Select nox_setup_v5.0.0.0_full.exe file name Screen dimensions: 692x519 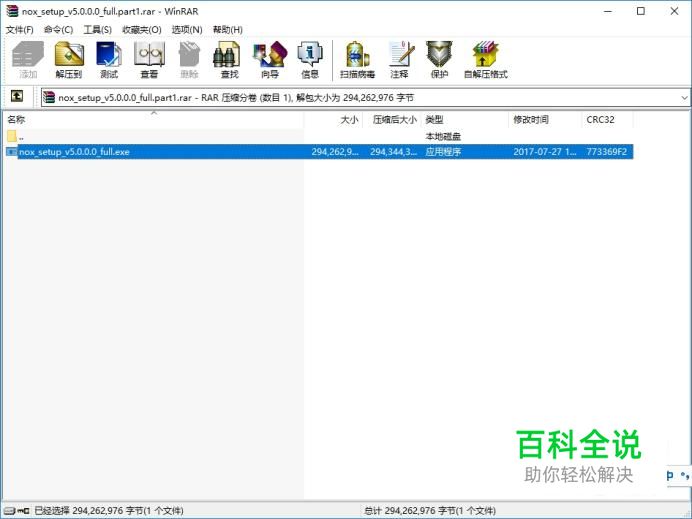(x=74, y=152)
